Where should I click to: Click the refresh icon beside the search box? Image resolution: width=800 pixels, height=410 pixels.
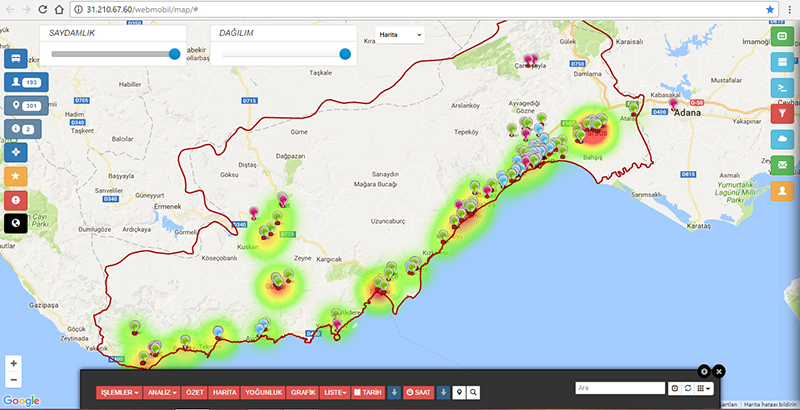[688, 388]
